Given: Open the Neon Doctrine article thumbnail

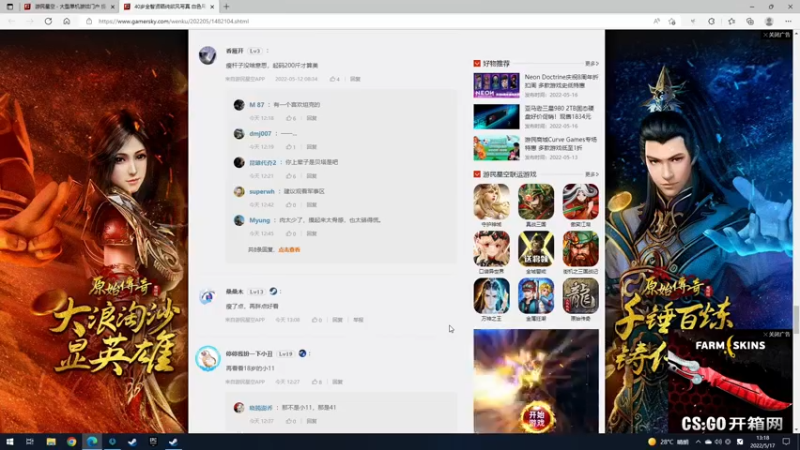Looking at the screenshot, I should pyautogui.click(x=496, y=85).
